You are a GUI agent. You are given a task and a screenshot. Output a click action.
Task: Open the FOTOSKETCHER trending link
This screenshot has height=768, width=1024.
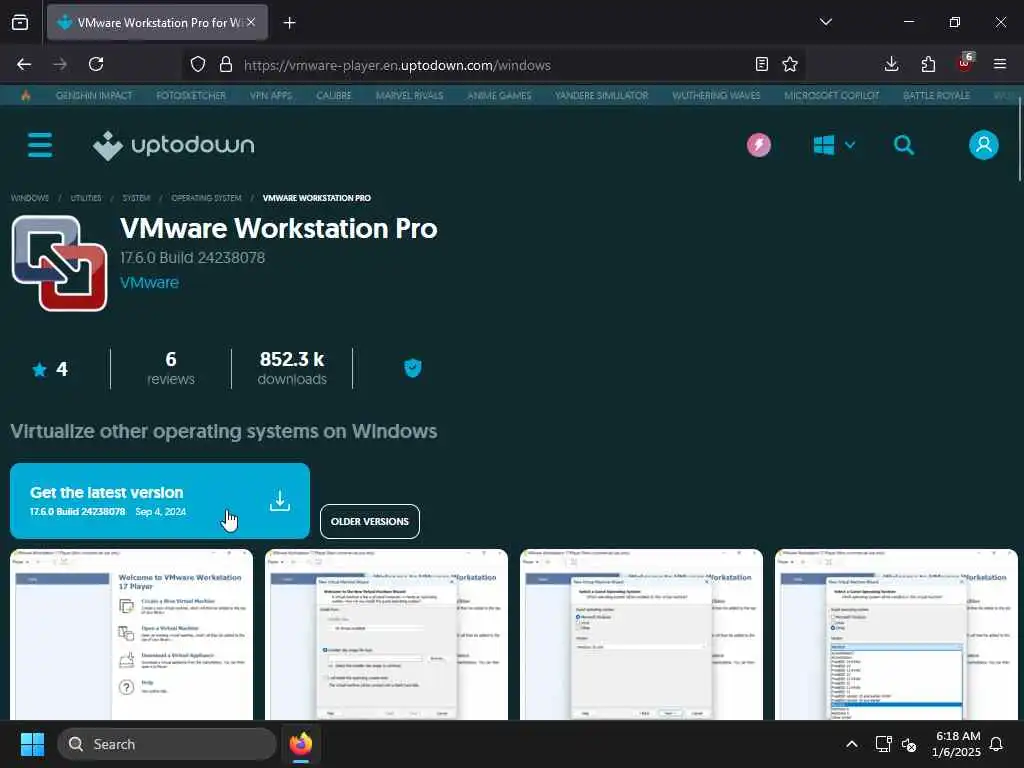(x=191, y=95)
